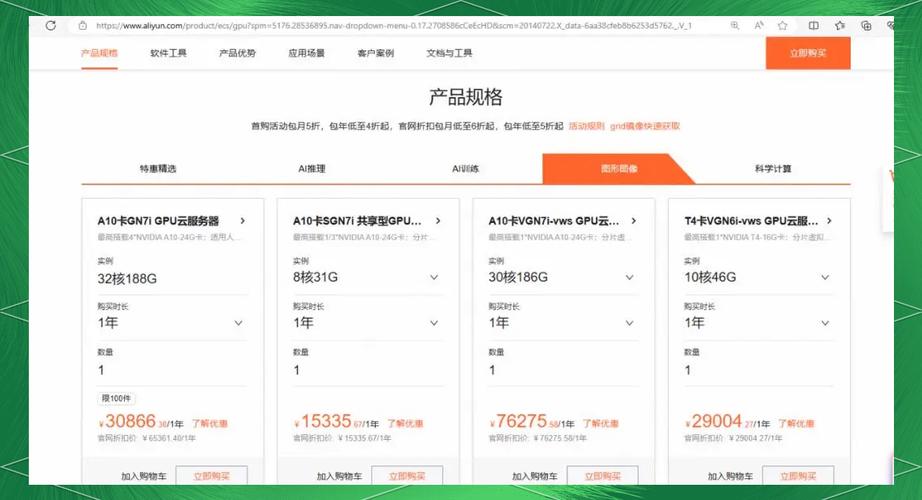Open A10卡SGN7i 共享型GPU card arrow
The image size is (922, 500).
[438, 221]
